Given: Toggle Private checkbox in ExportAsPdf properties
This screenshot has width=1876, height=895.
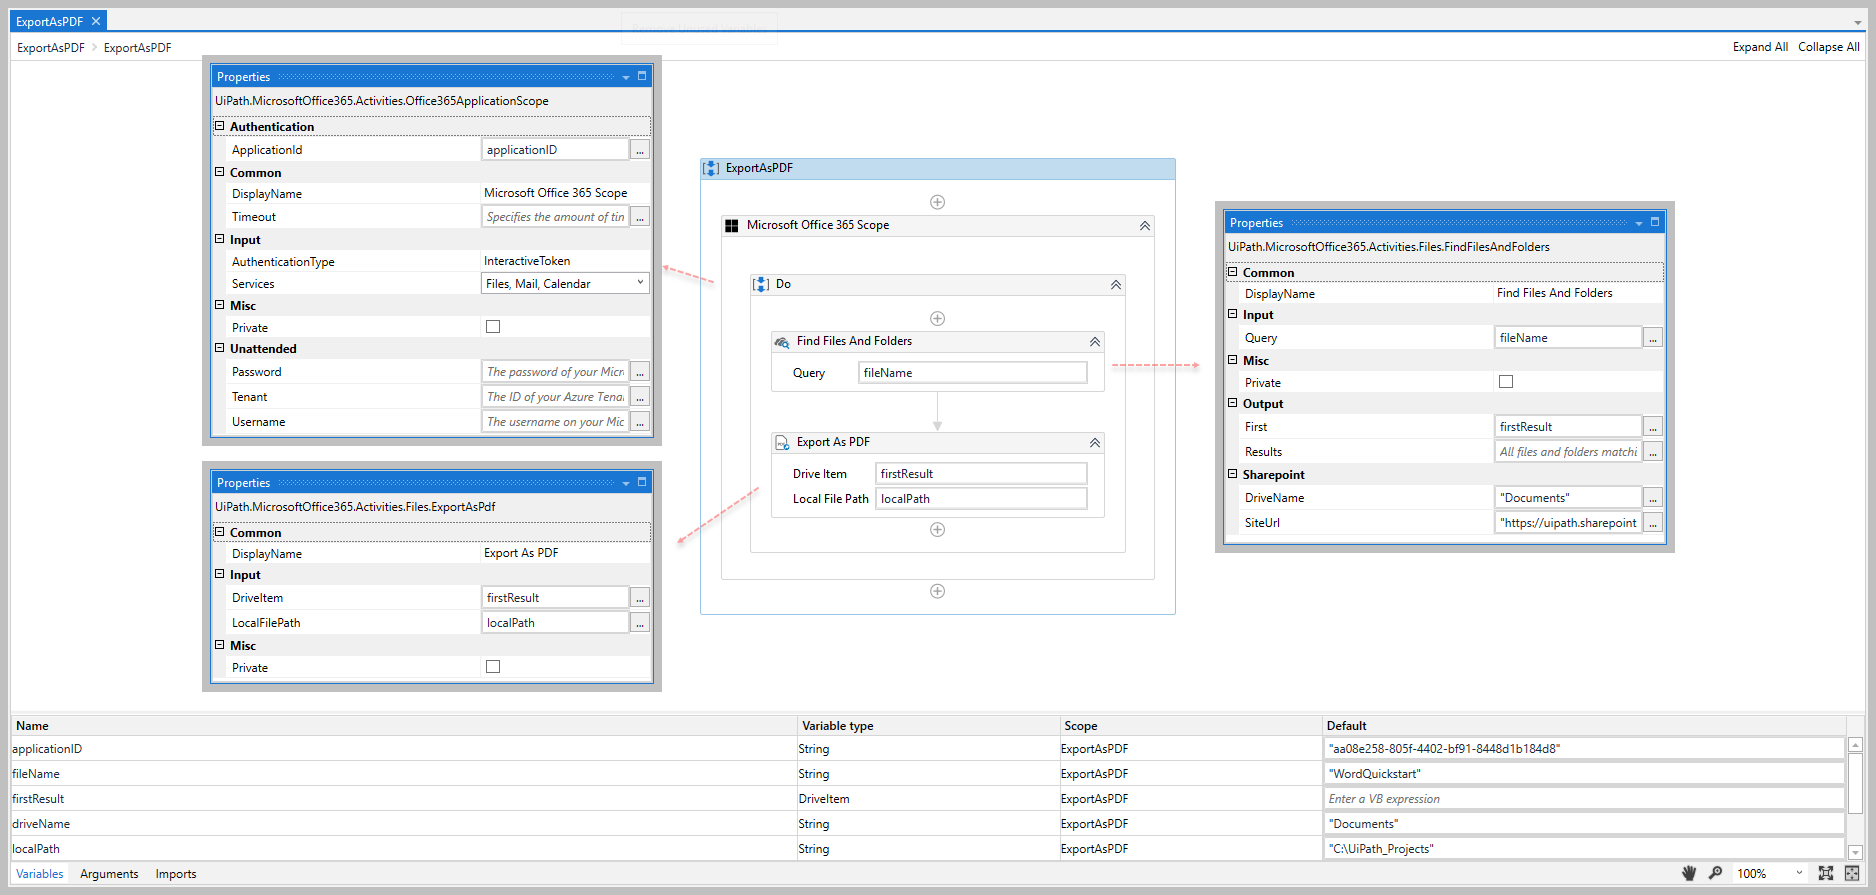Looking at the screenshot, I should pyautogui.click(x=493, y=667).
